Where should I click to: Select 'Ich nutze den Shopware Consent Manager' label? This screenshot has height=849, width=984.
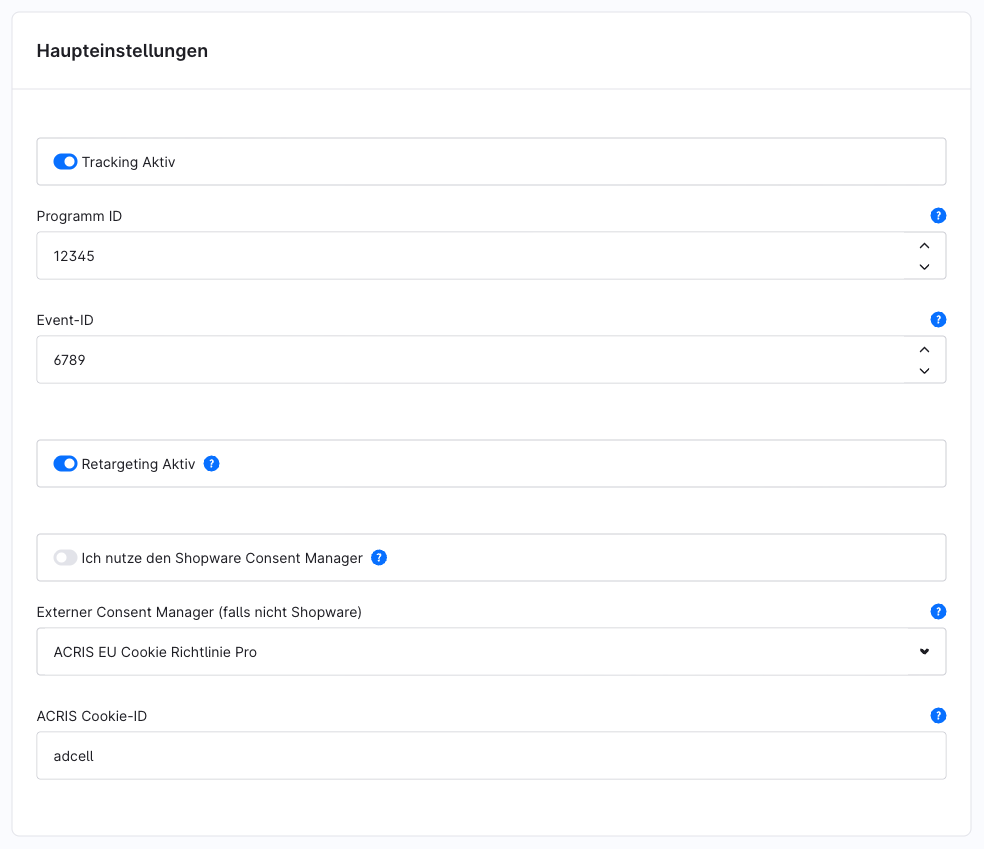(222, 558)
